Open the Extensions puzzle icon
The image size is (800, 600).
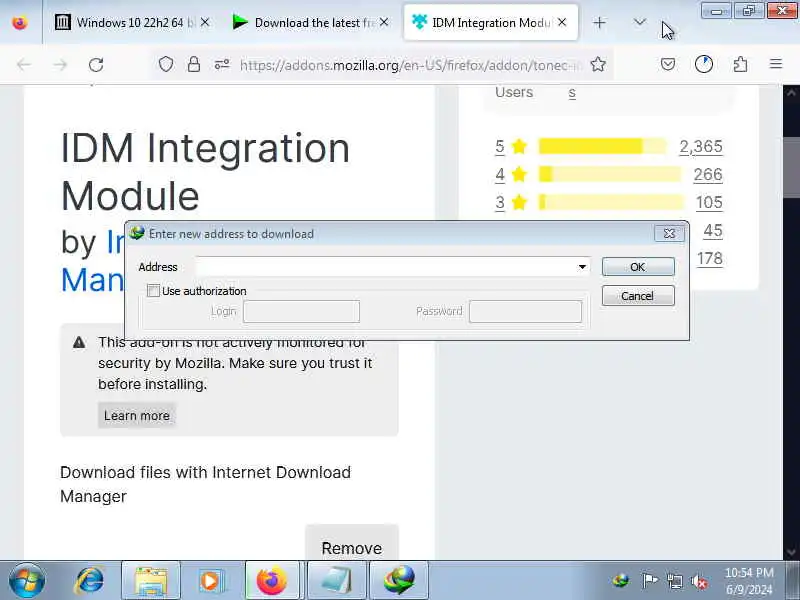(740, 64)
